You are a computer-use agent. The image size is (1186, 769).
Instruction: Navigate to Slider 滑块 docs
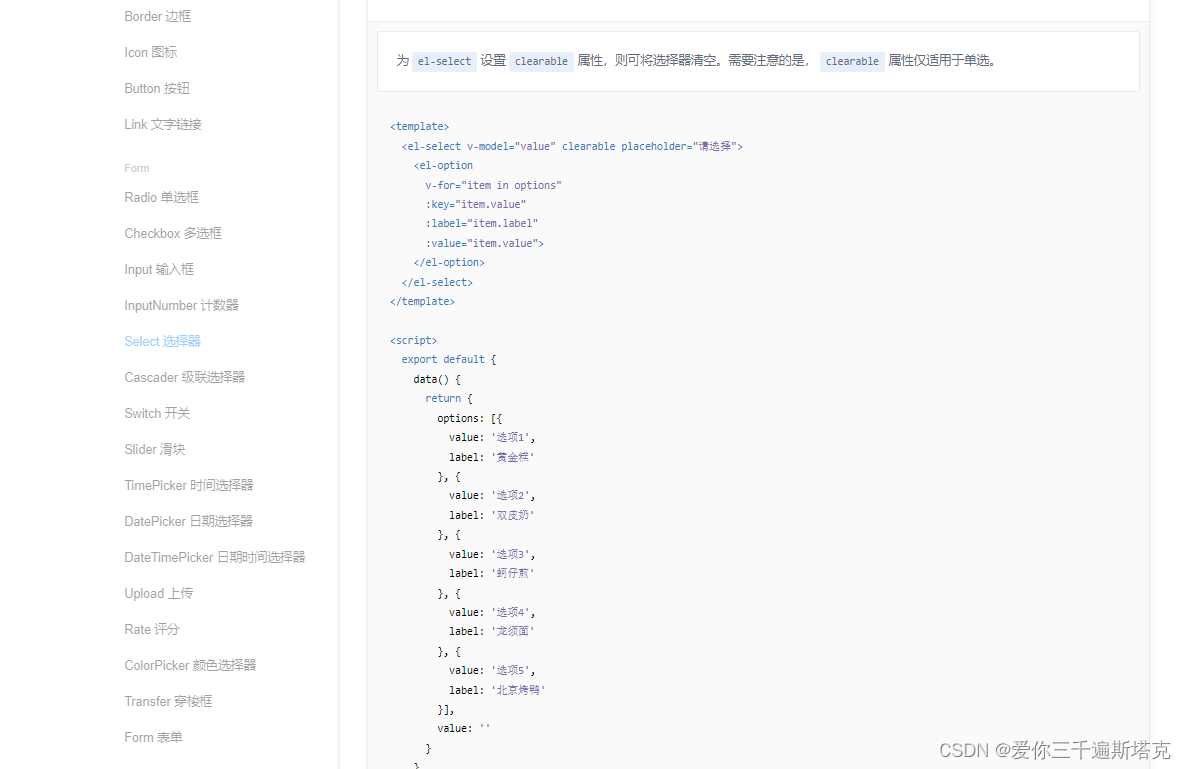154,449
